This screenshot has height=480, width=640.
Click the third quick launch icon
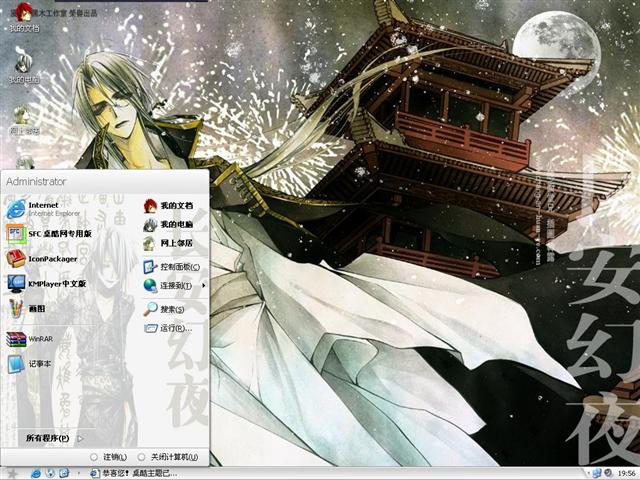pyautogui.click(x=64, y=473)
